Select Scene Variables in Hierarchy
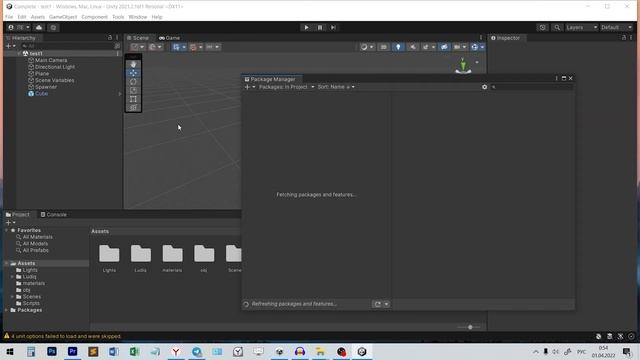 tap(54, 80)
